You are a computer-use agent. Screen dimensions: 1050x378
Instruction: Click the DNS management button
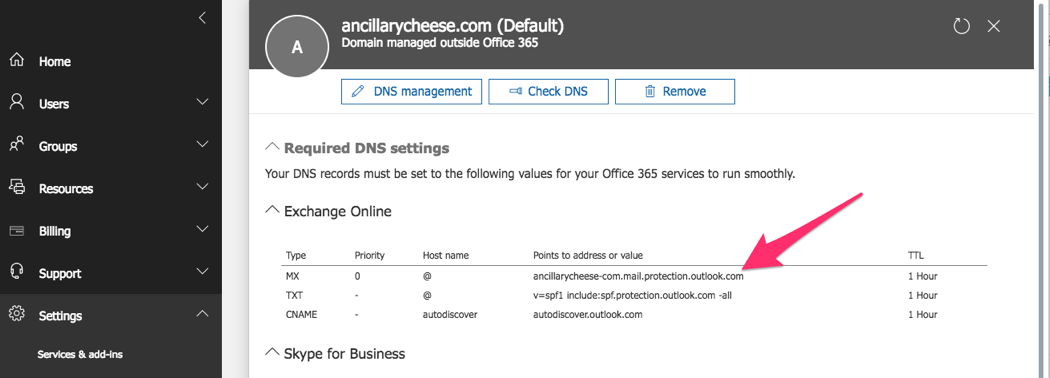click(411, 92)
